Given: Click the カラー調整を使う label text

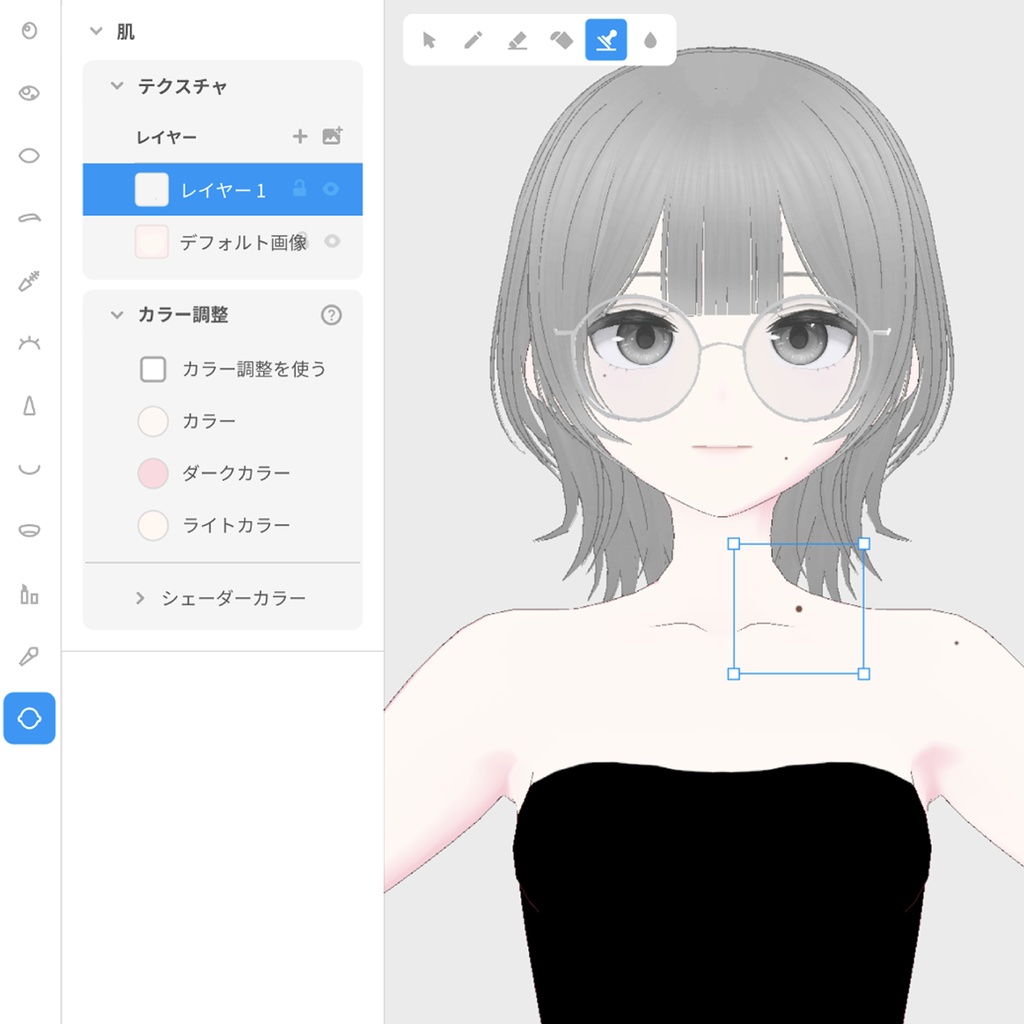Looking at the screenshot, I should (254, 369).
